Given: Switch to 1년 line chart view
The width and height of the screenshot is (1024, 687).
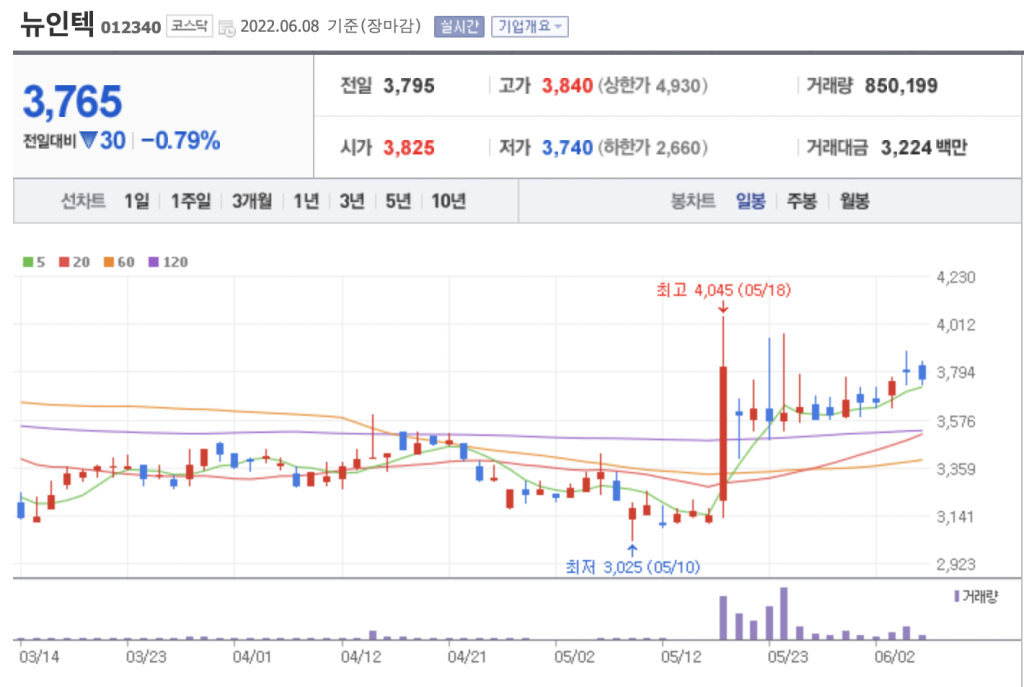Looking at the screenshot, I should coord(305,201).
